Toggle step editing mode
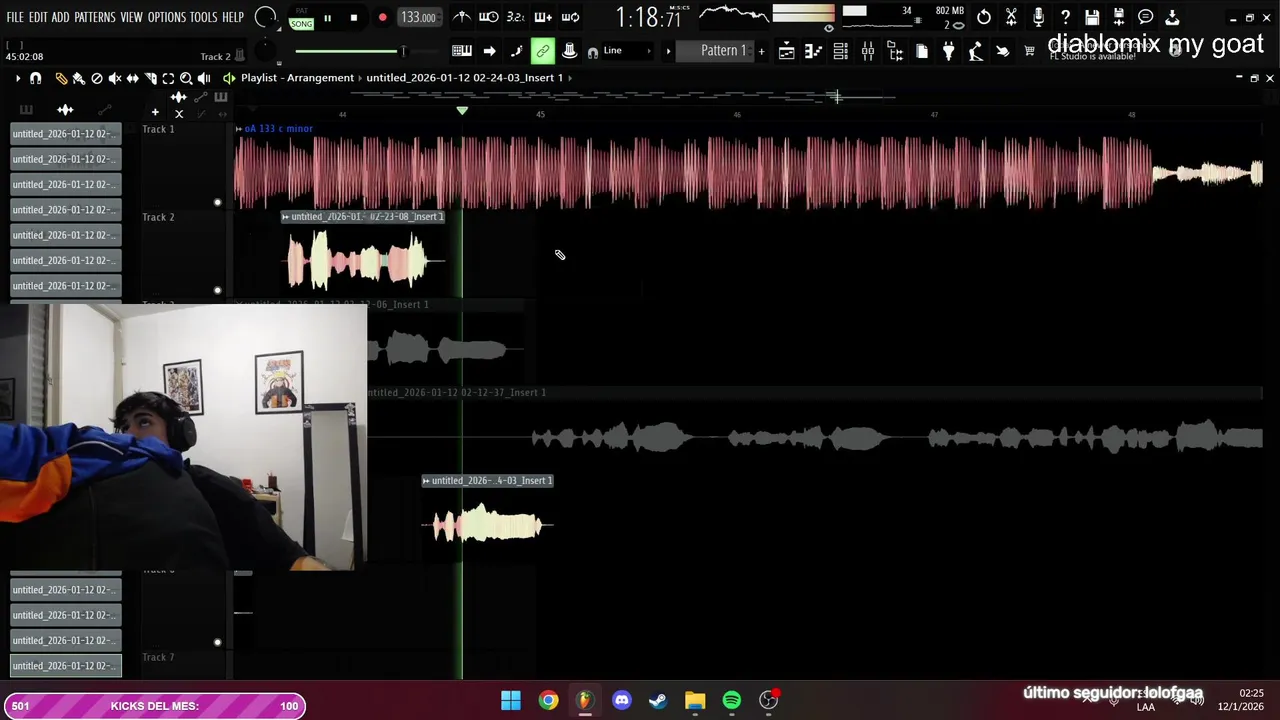1280x720 pixels. click(x=516, y=51)
